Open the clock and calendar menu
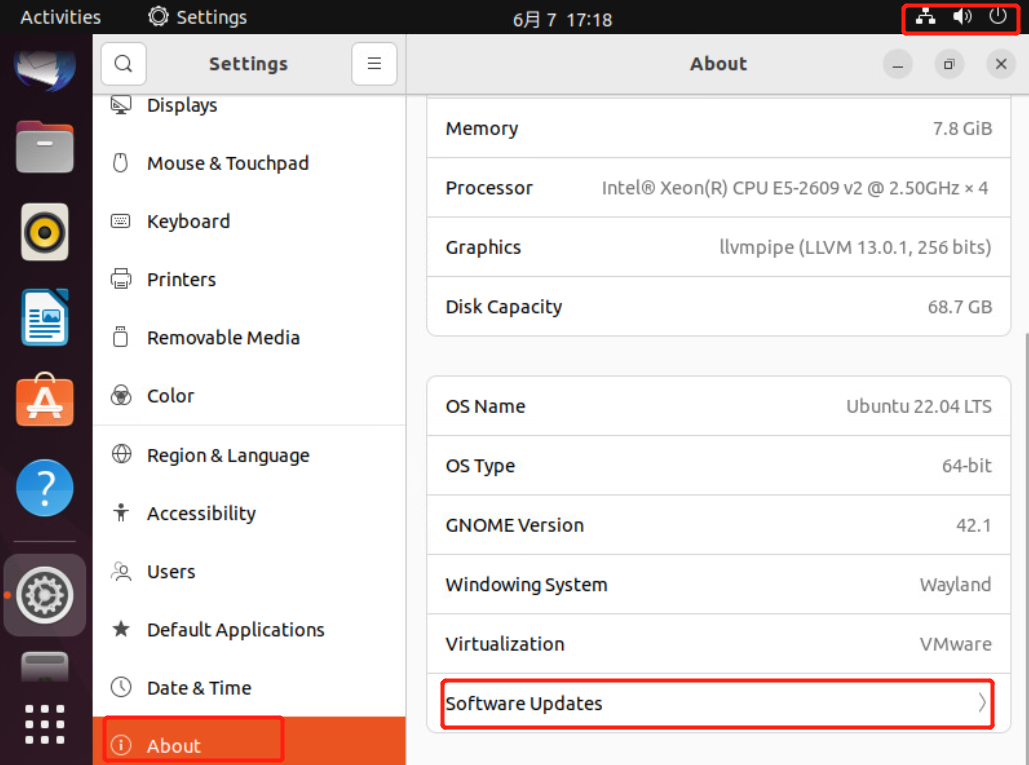Image resolution: width=1029 pixels, height=765 pixels. 562,19
